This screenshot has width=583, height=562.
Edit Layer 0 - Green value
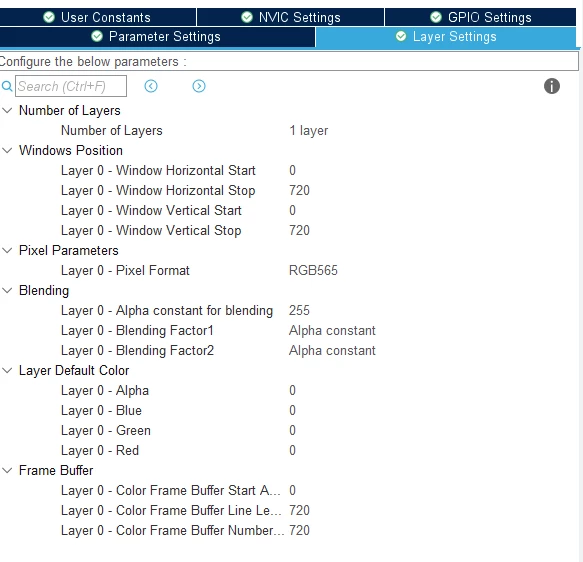[293, 430]
